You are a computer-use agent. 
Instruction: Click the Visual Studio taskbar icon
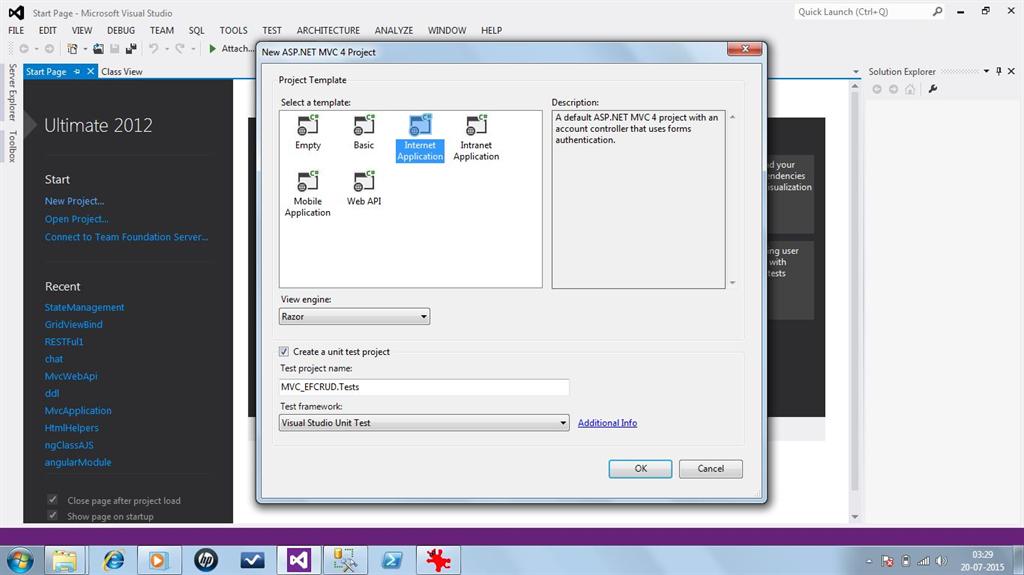(x=298, y=560)
